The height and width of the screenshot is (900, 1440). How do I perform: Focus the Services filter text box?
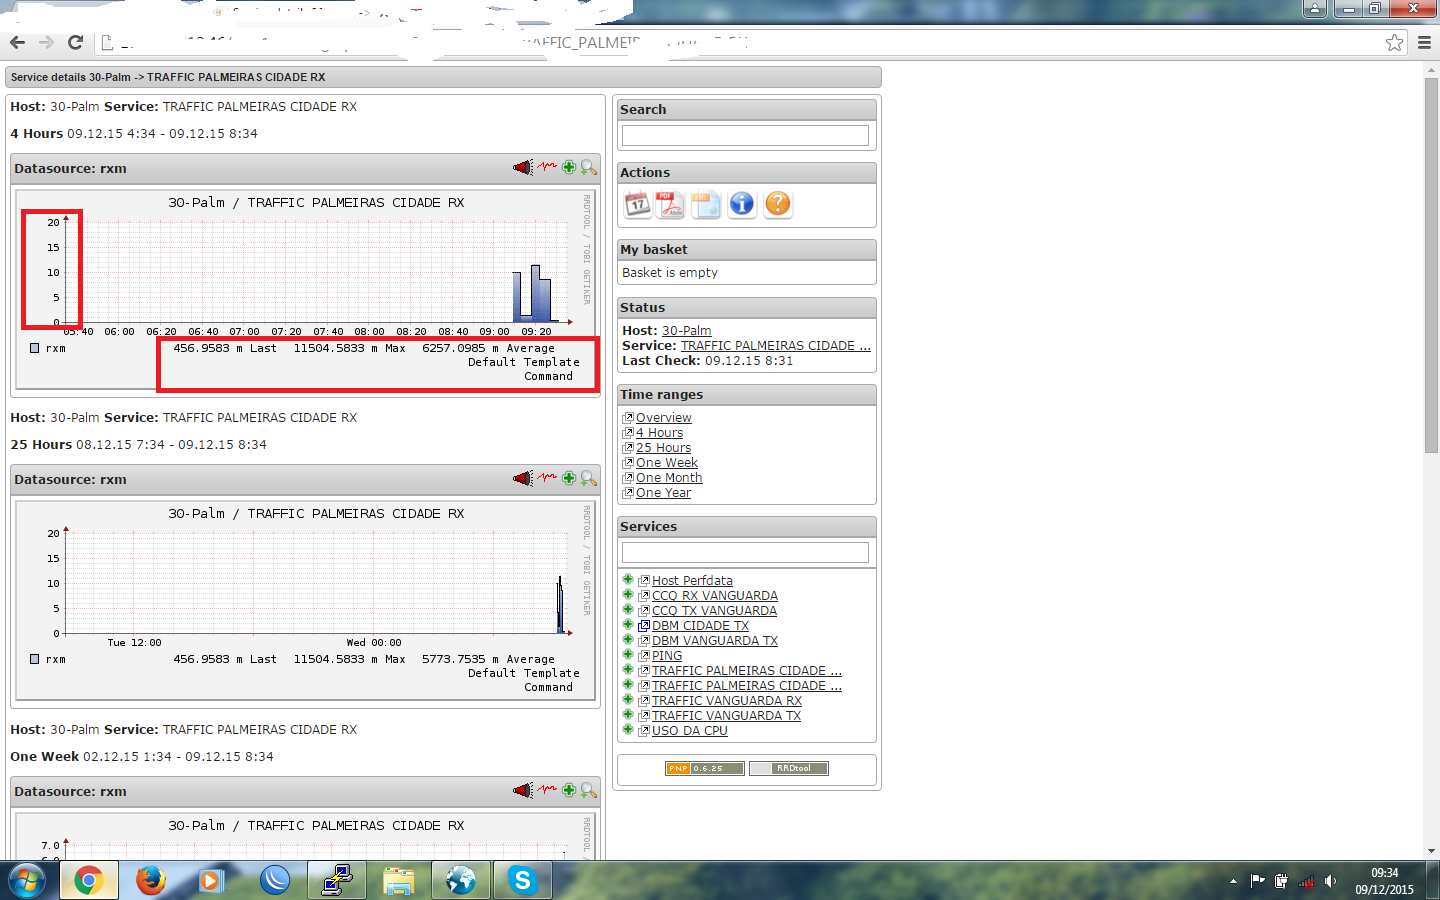[745, 552]
